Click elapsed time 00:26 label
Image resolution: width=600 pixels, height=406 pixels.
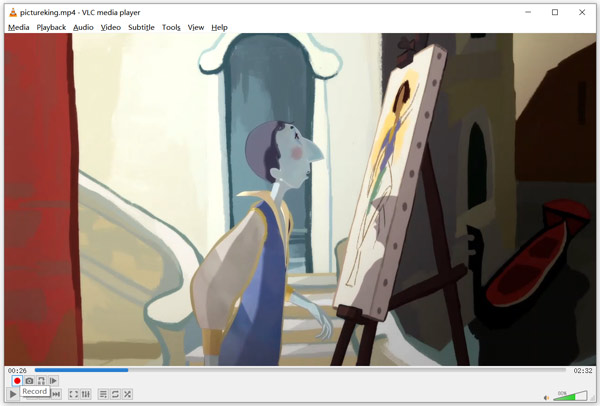17,370
